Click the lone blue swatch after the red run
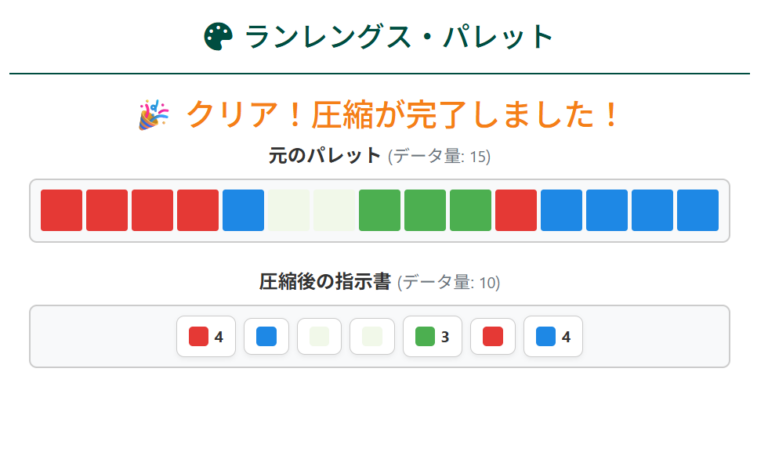This screenshot has height=466, width=768. 243,210
